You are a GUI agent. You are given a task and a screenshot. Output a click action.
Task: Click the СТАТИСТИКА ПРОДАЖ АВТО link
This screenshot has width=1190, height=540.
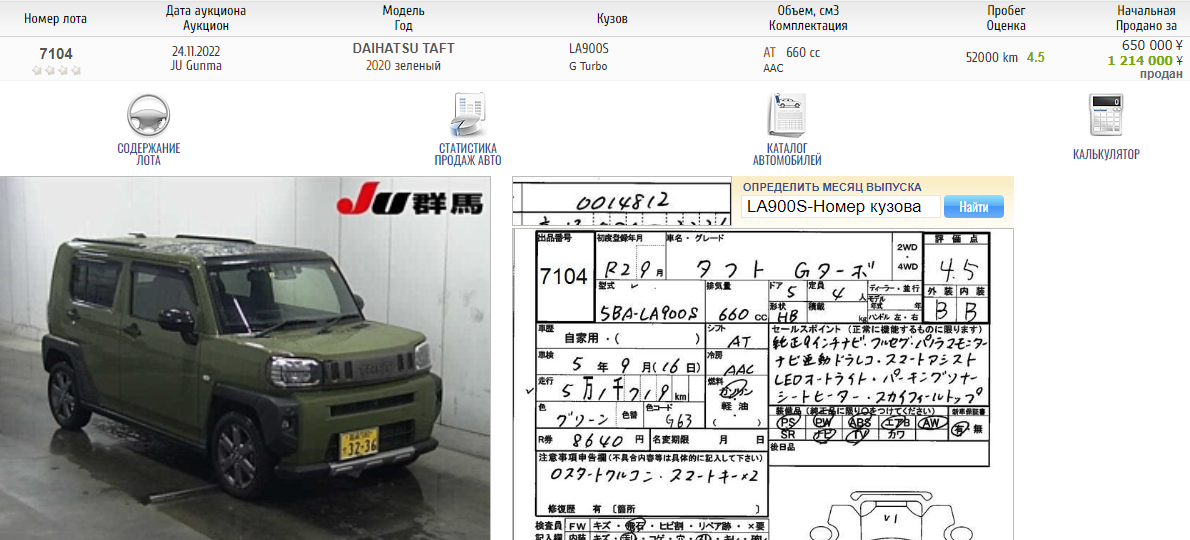click(468, 154)
